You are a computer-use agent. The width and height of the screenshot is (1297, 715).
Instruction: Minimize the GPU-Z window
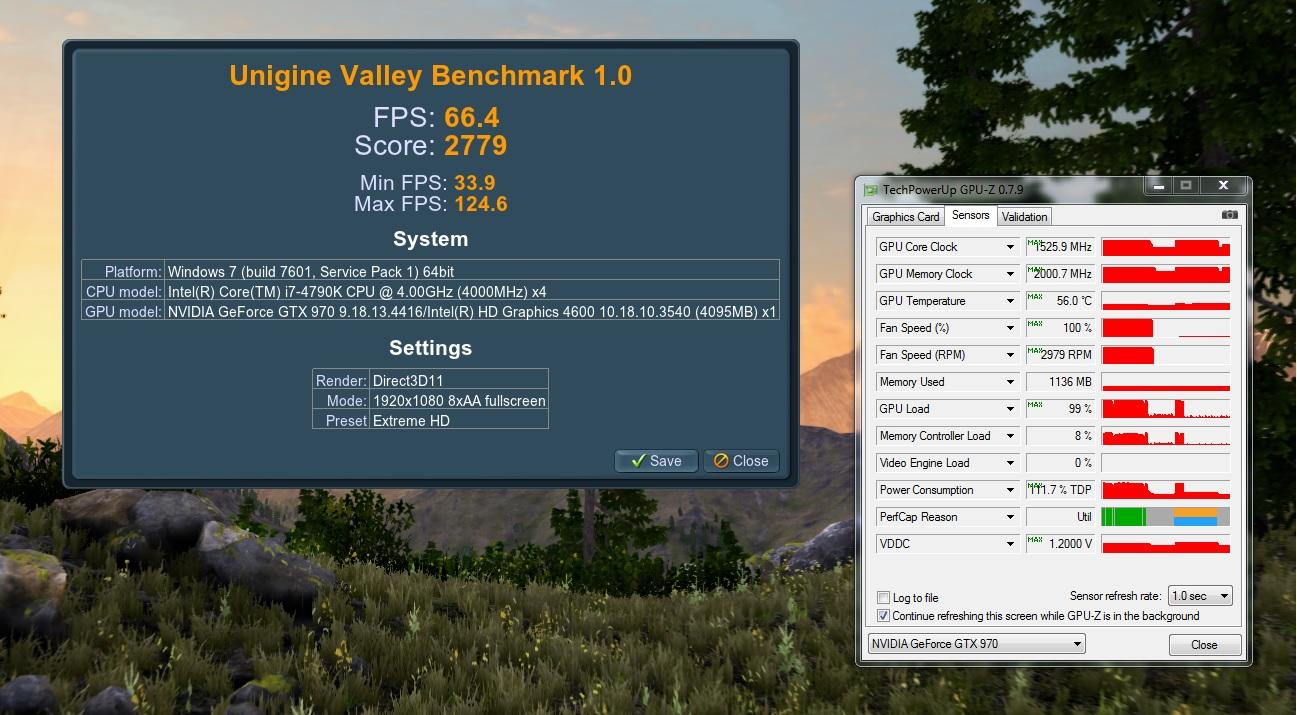coord(1158,185)
